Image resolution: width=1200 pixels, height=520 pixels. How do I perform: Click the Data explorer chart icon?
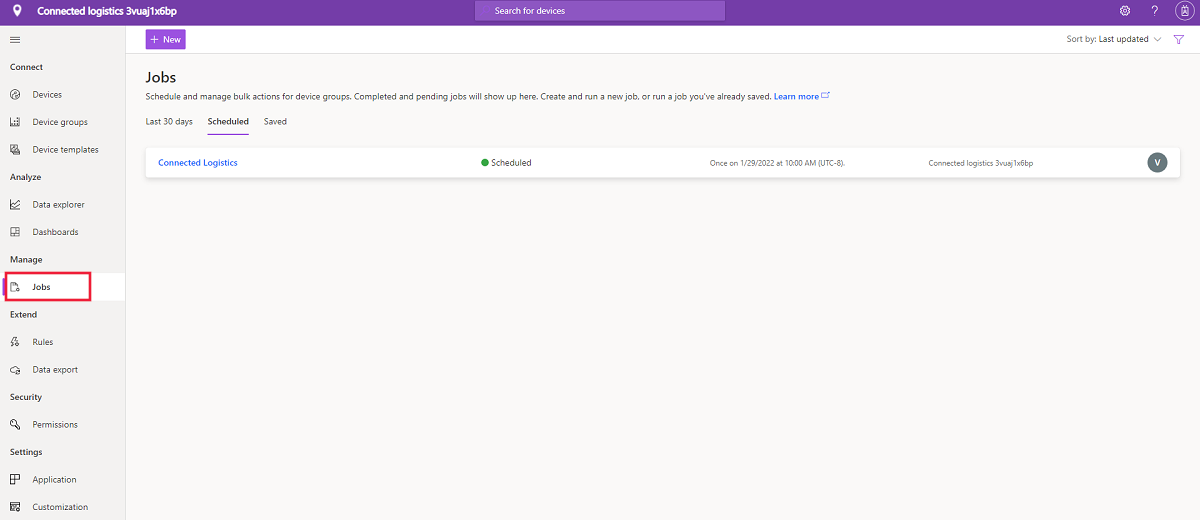15,205
